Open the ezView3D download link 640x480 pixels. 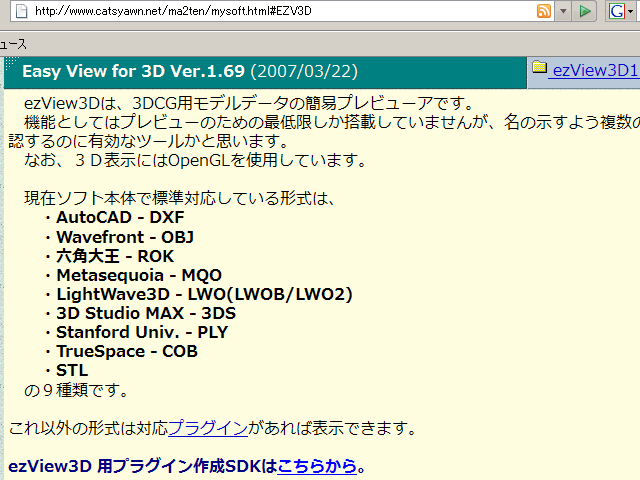pyautogui.click(x=594, y=70)
